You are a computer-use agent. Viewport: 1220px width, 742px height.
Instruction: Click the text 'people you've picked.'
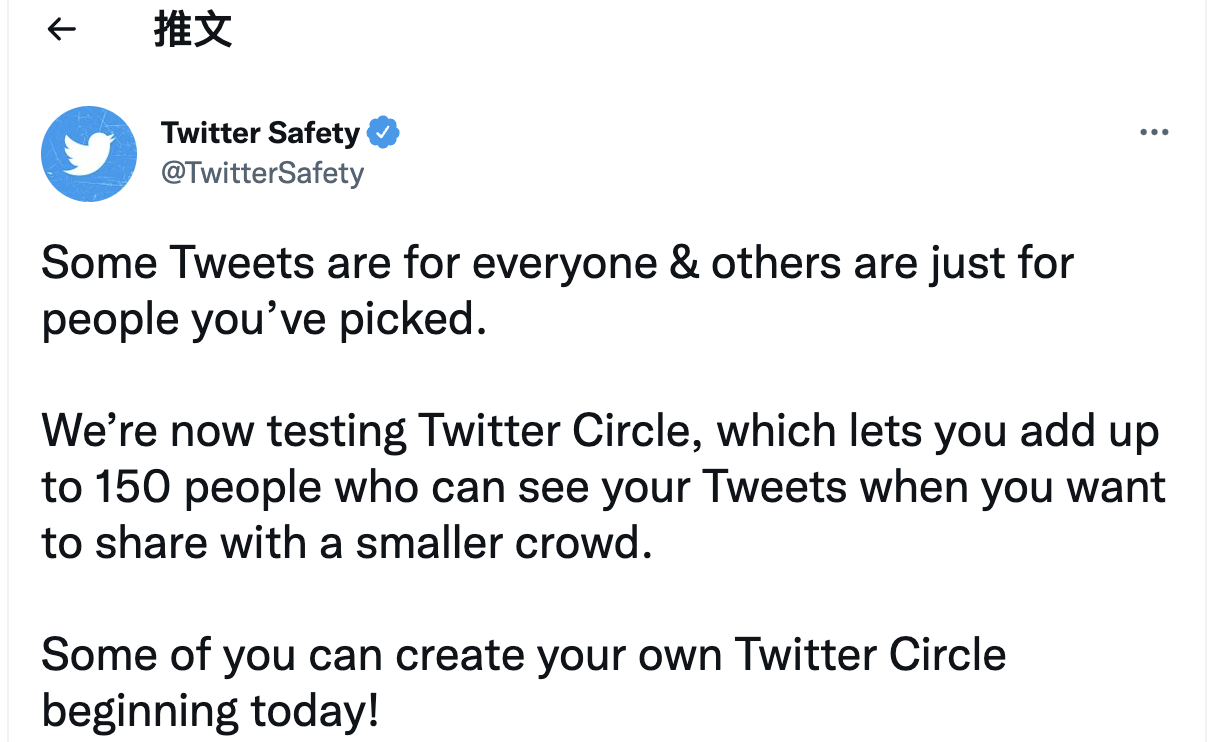click(x=264, y=320)
